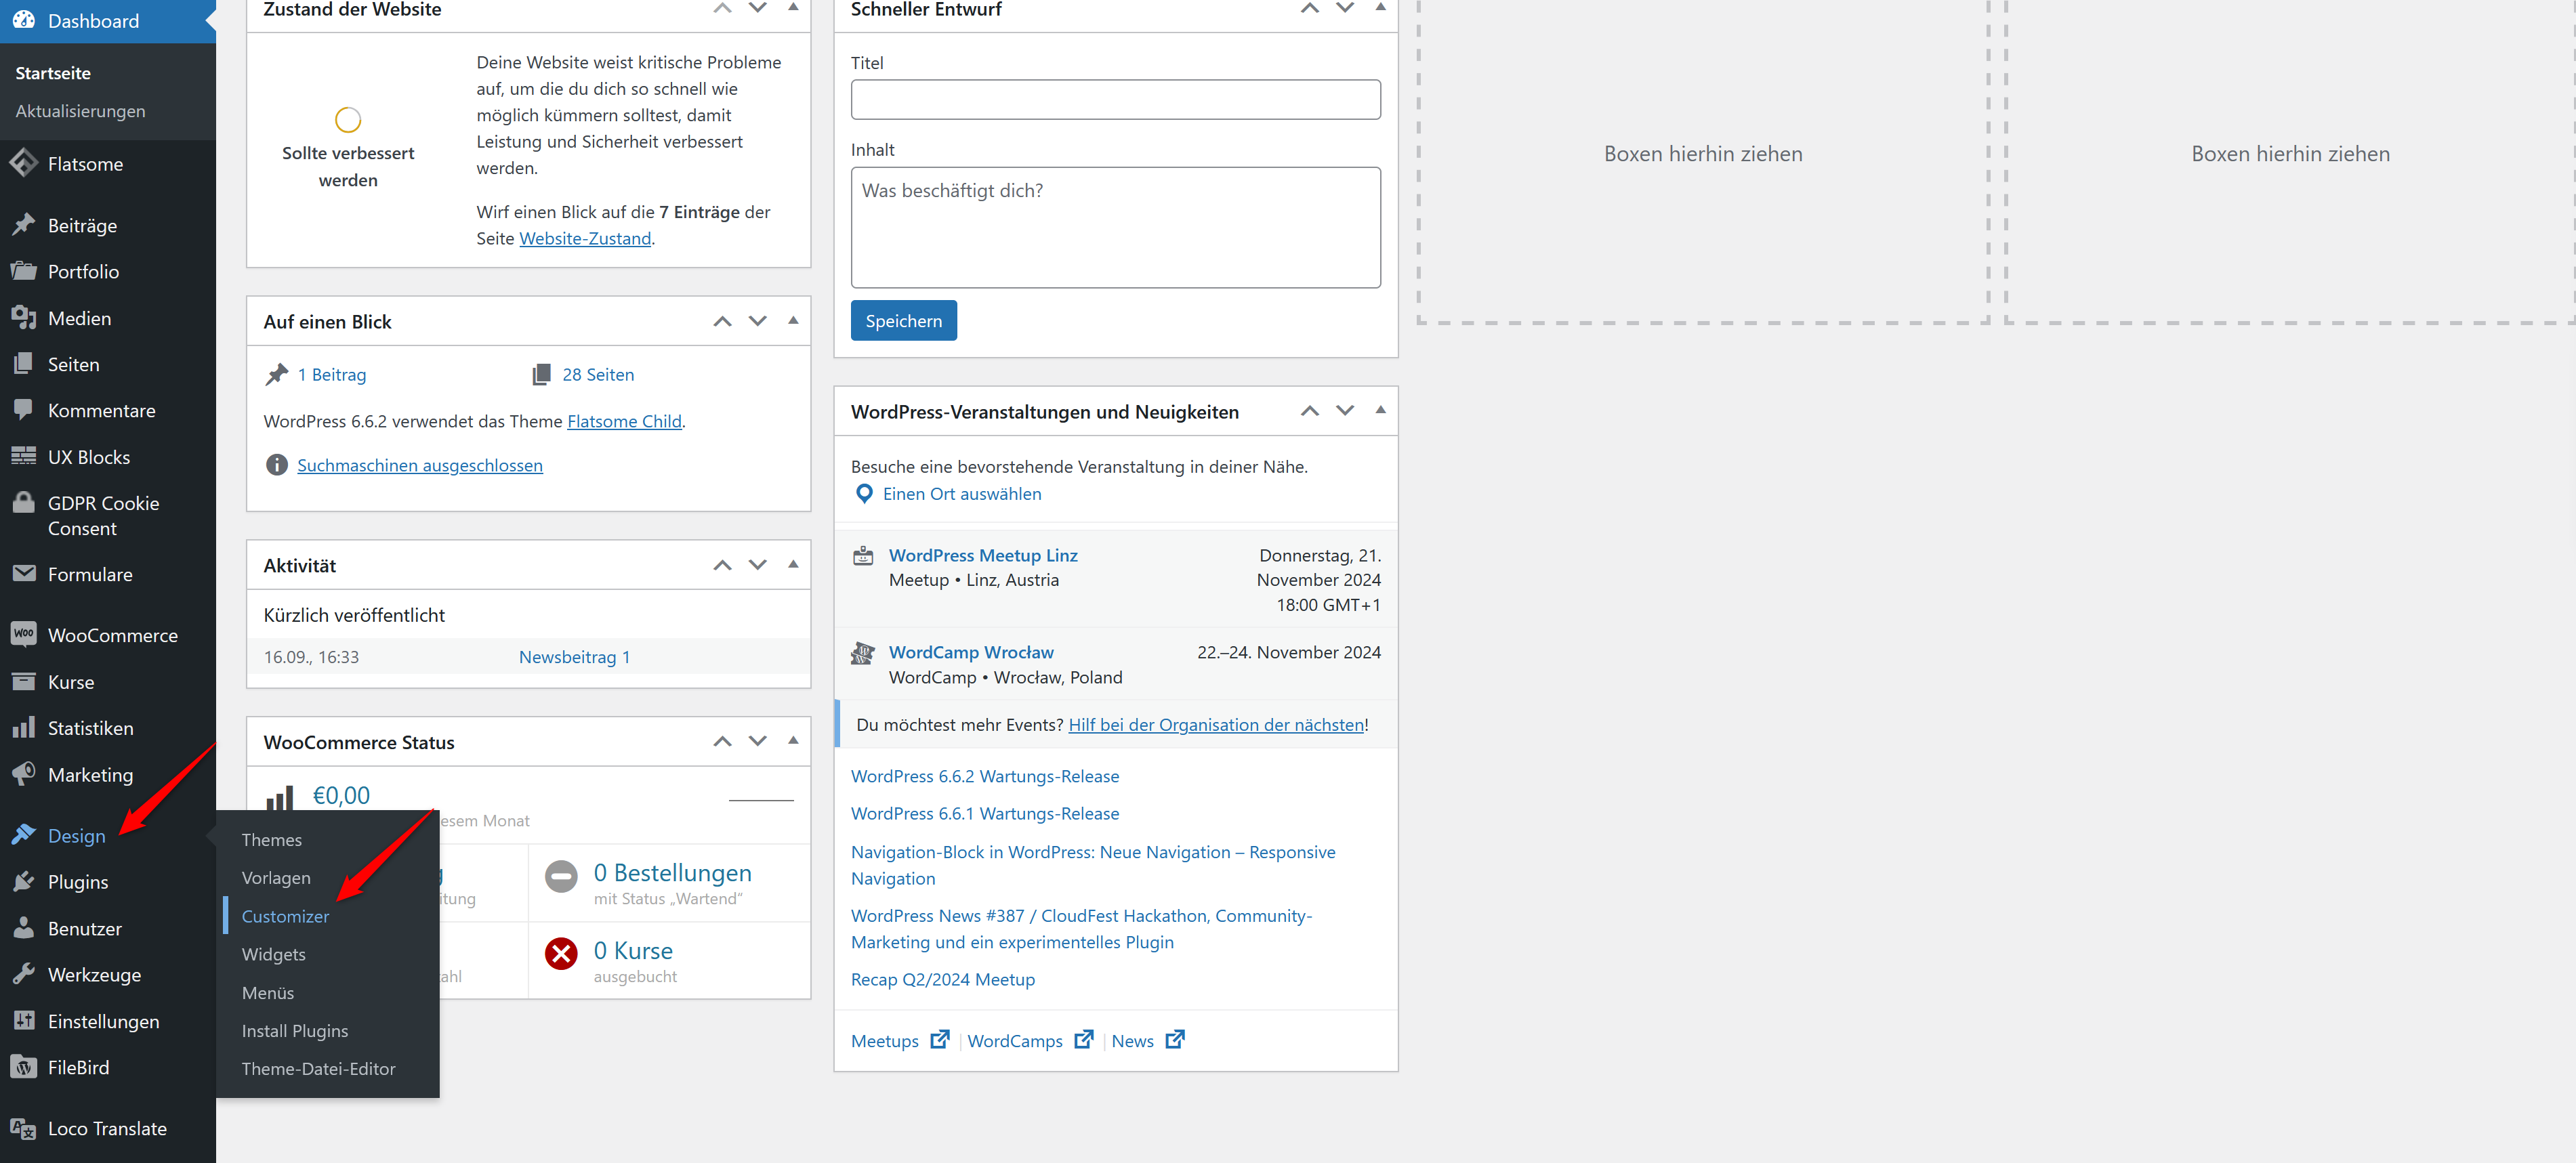2576x1163 pixels.
Task: Click the Werkzeuge wrench icon
Action: click(23, 974)
